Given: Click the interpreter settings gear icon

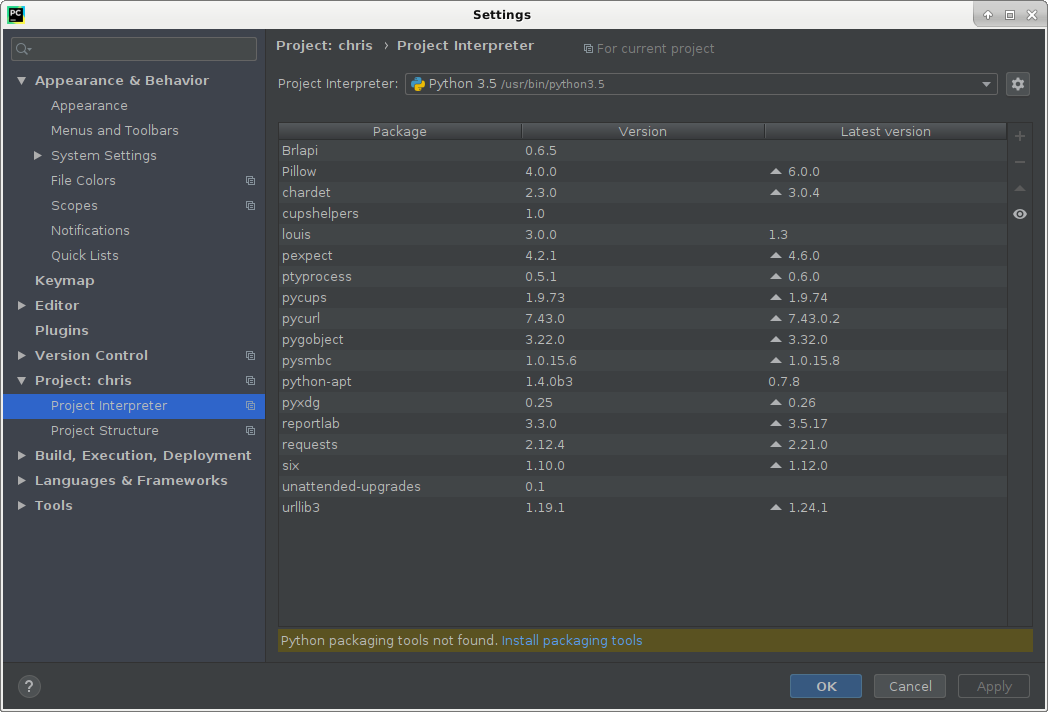Looking at the screenshot, I should pyautogui.click(x=1017, y=84).
